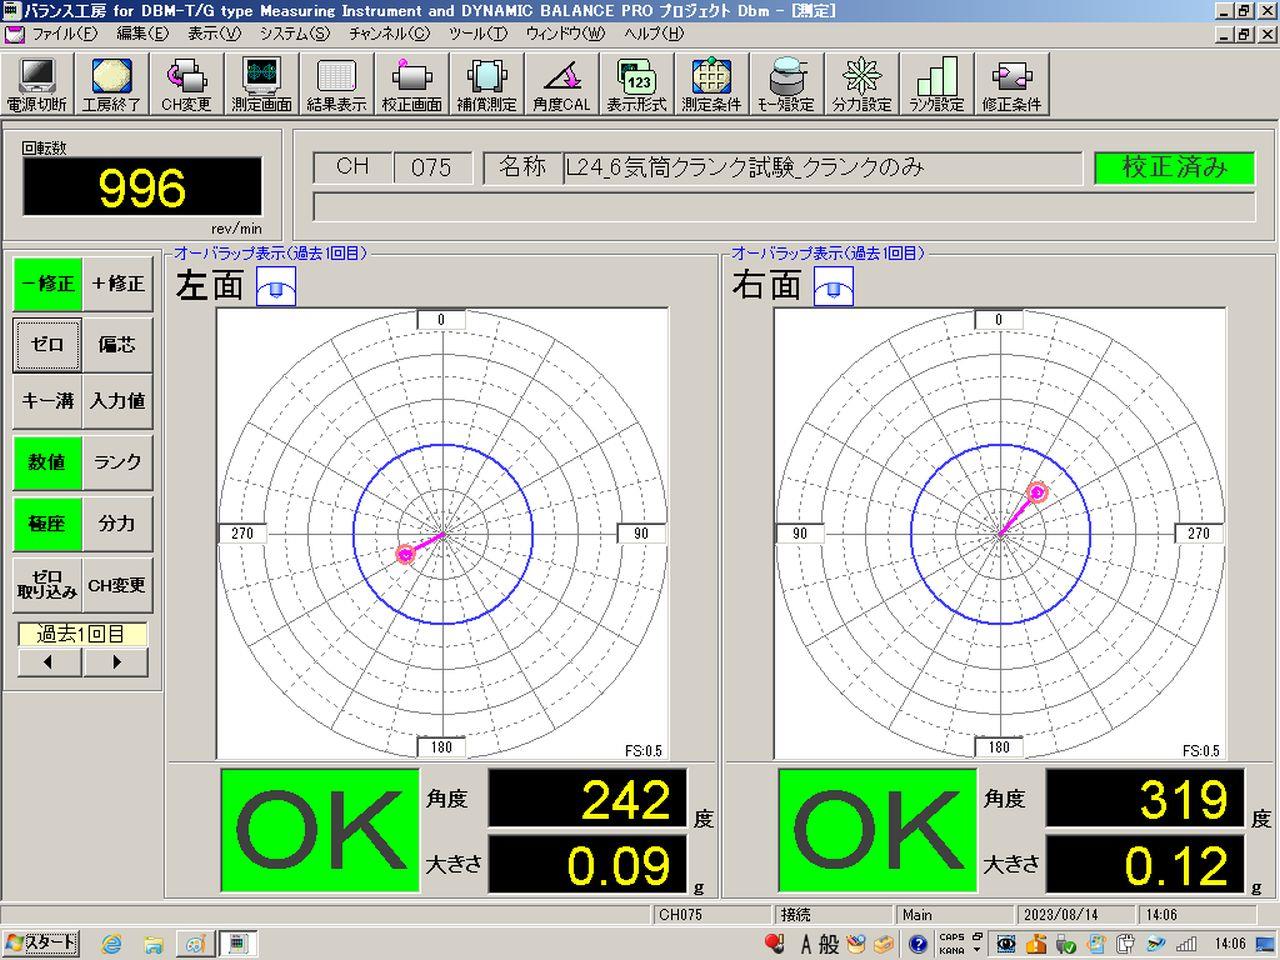Screen dimensions: 1280x960
Task: Click the 工房終了 exit toolbar icon
Action: pos(111,84)
